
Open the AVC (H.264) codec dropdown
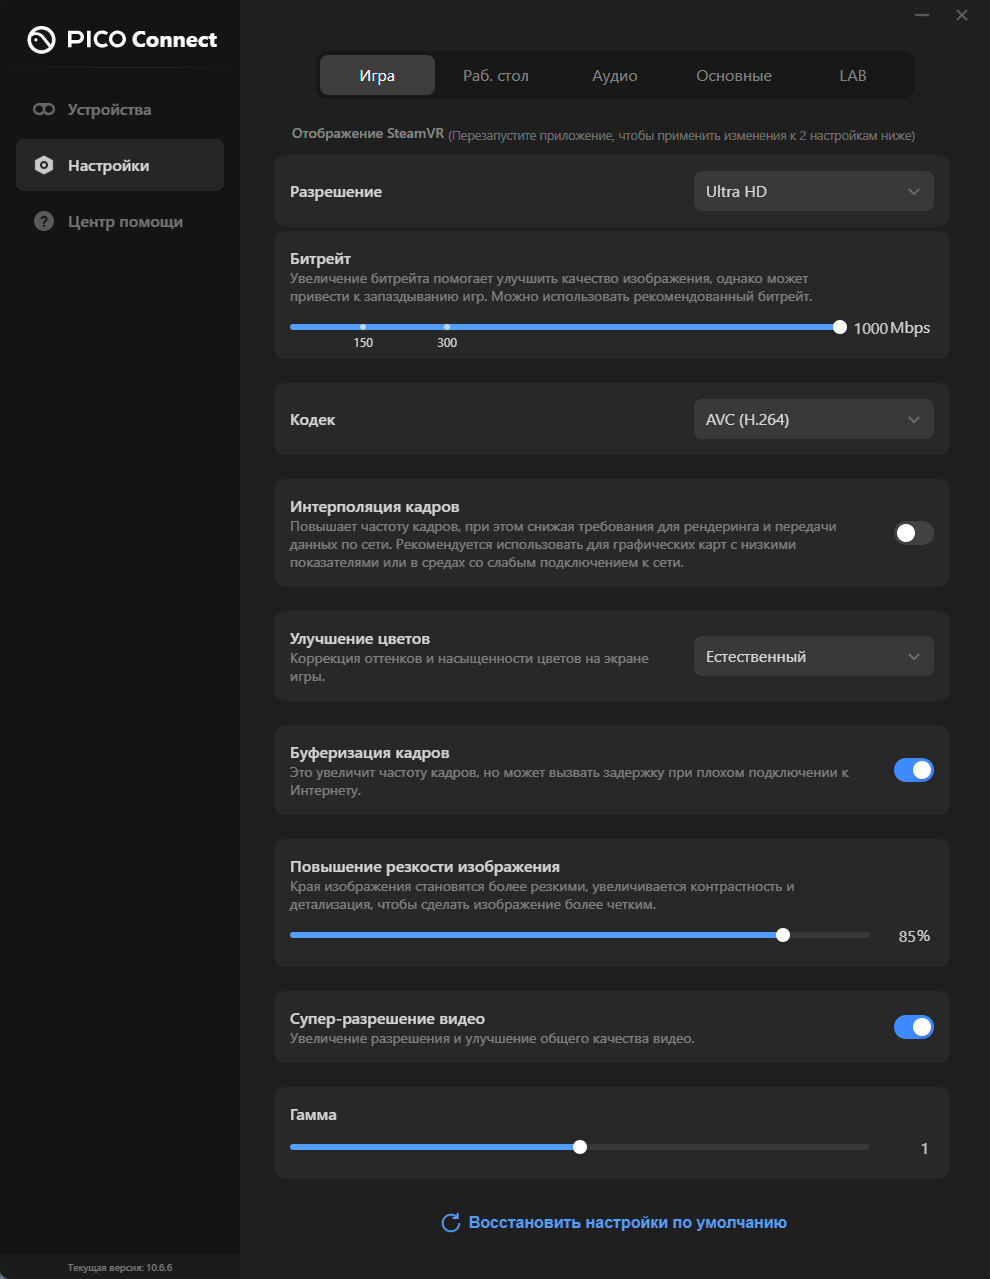[x=813, y=419]
